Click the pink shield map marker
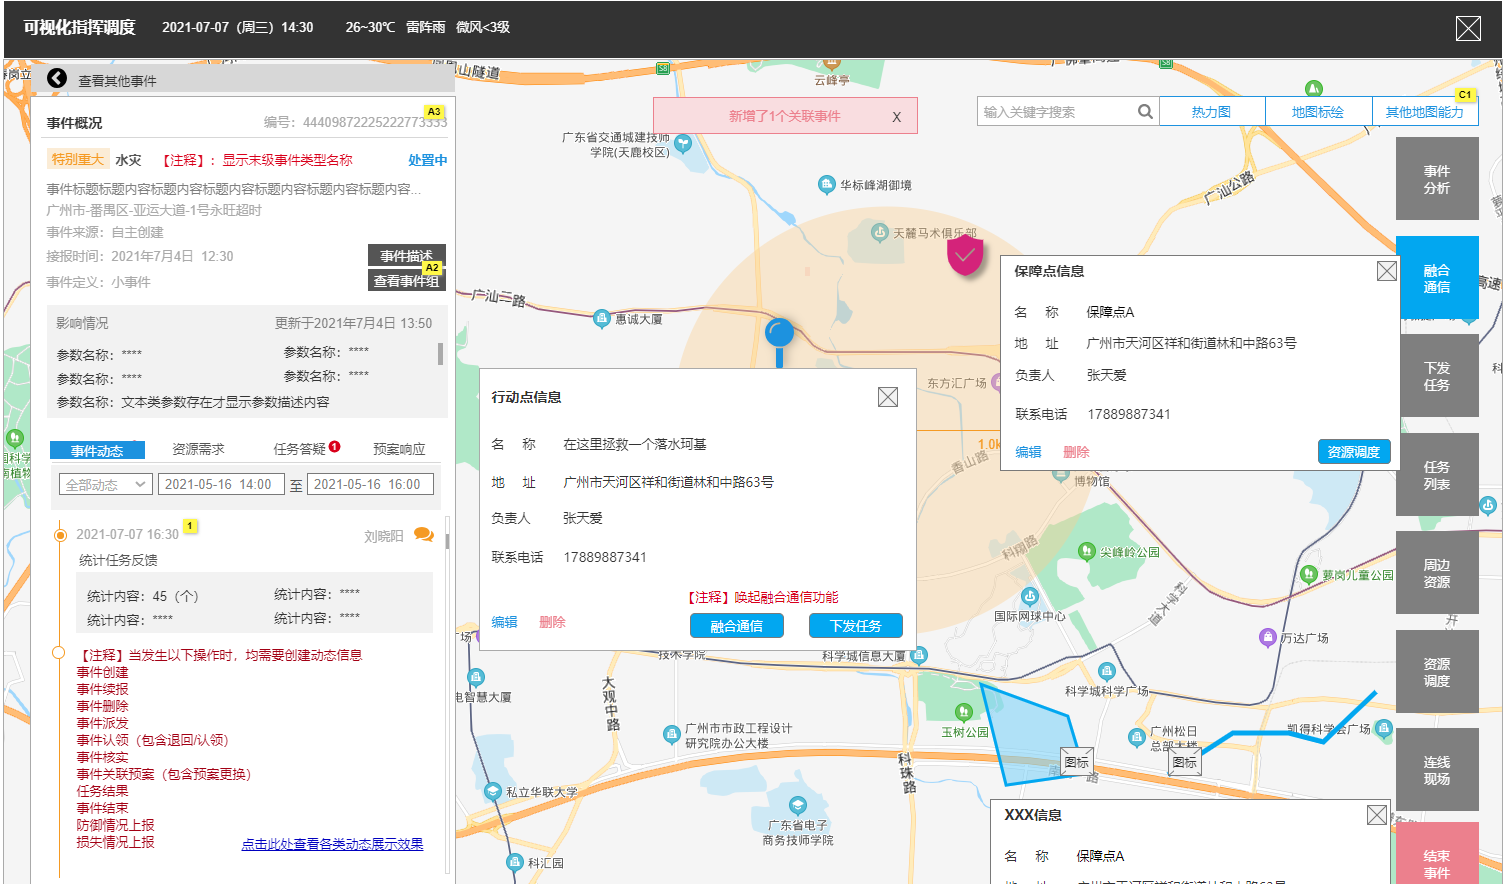Viewport: 1506px width, 884px height. (965, 255)
